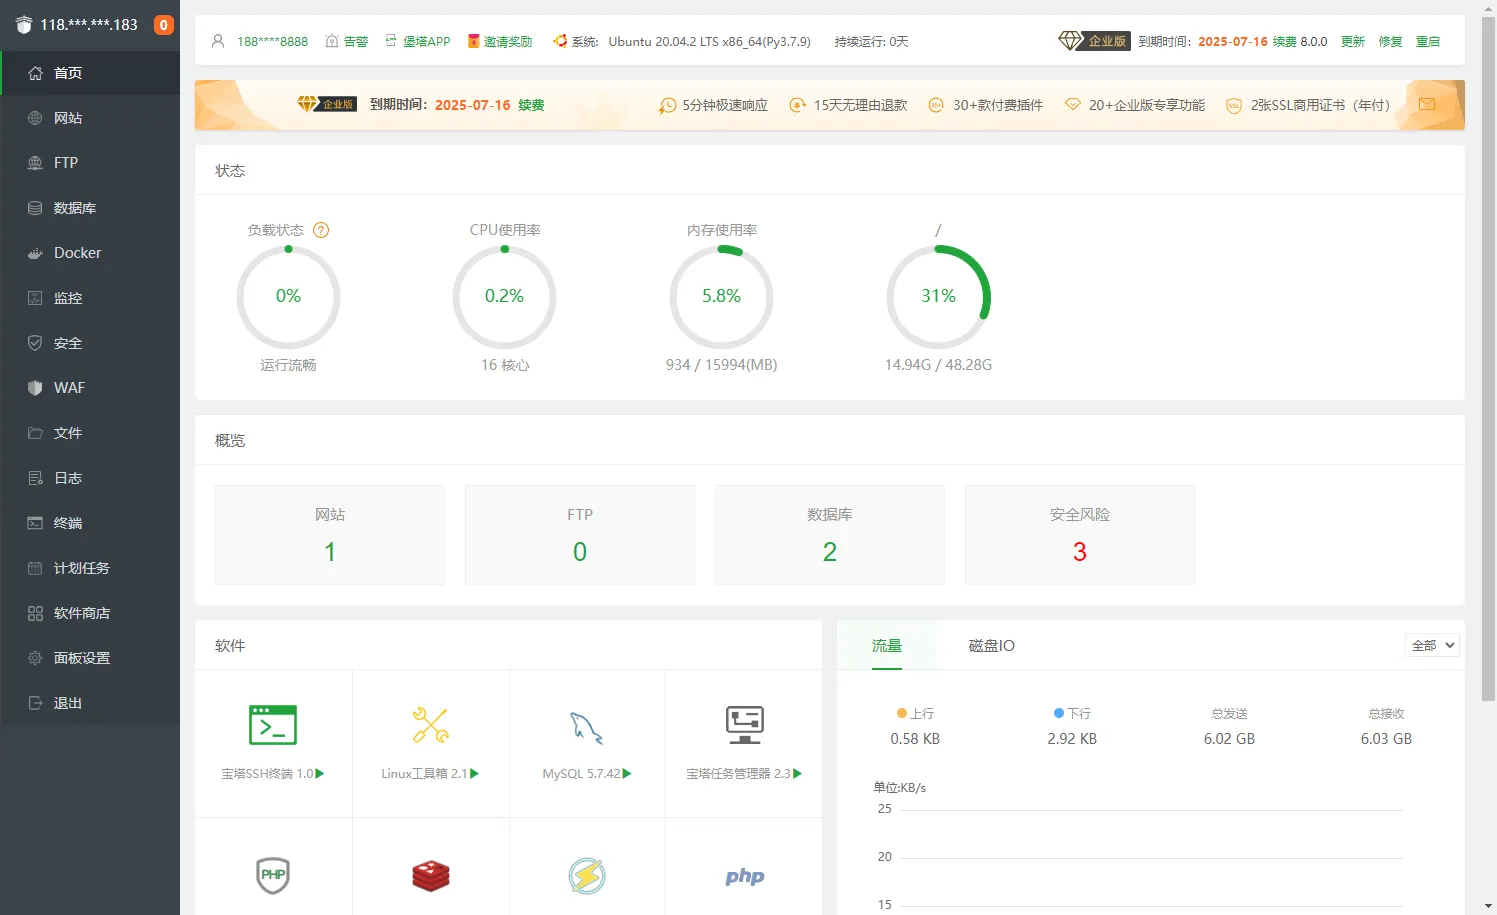Click the 重启 link in header
The height and width of the screenshot is (915, 1497).
(x=1428, y=42)
